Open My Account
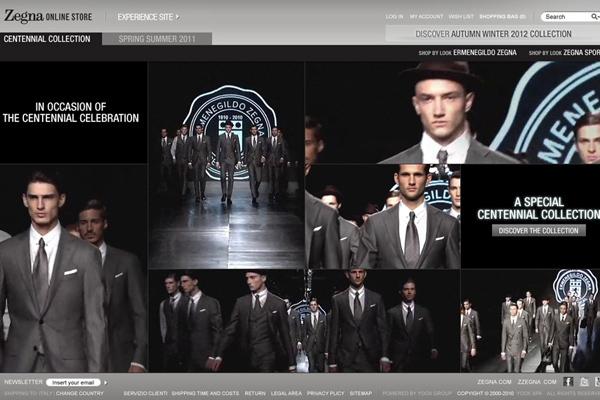600x400 pixels. (426, 16)
